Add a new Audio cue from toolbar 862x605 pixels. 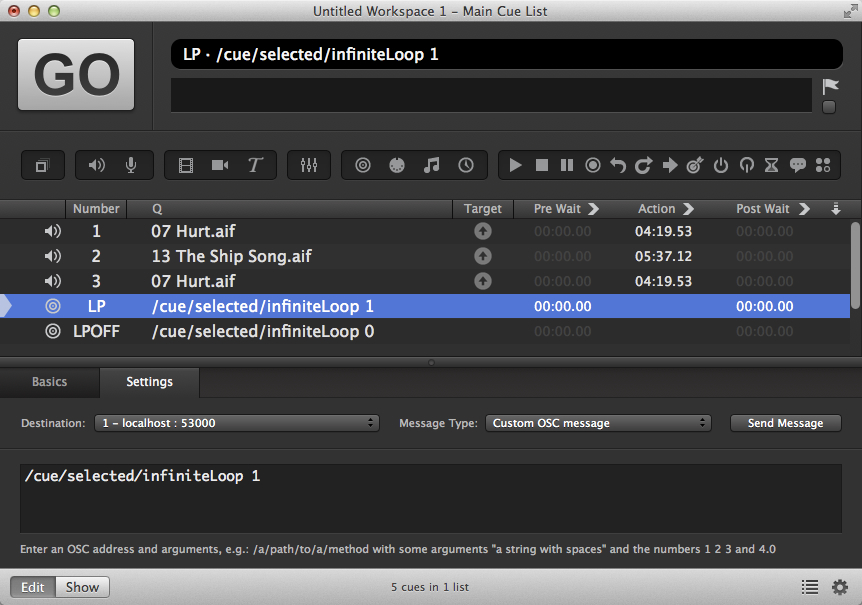point(97,165)
